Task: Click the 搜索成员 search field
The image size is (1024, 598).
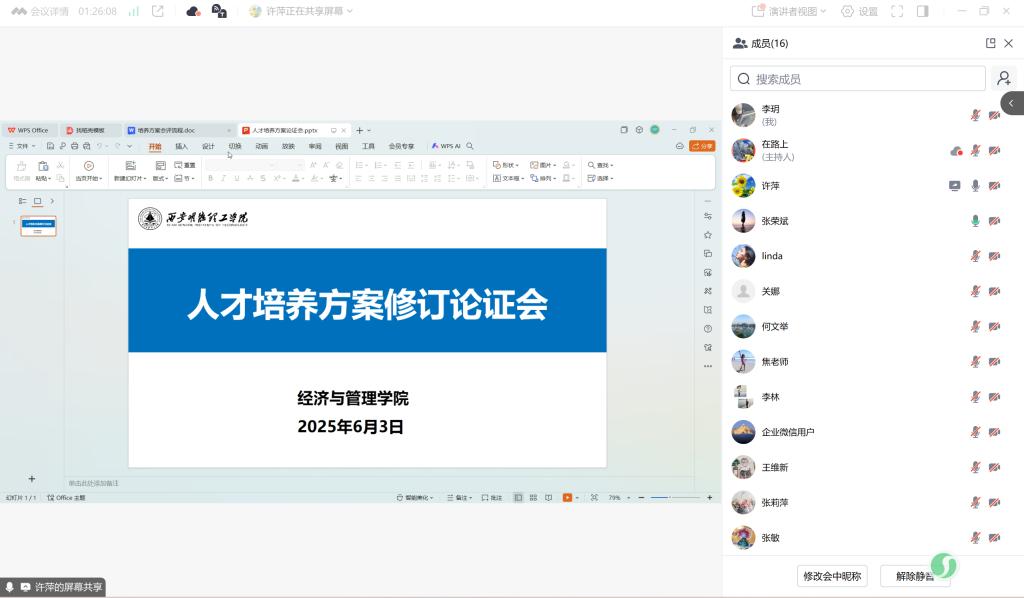Action: (858, 79)
